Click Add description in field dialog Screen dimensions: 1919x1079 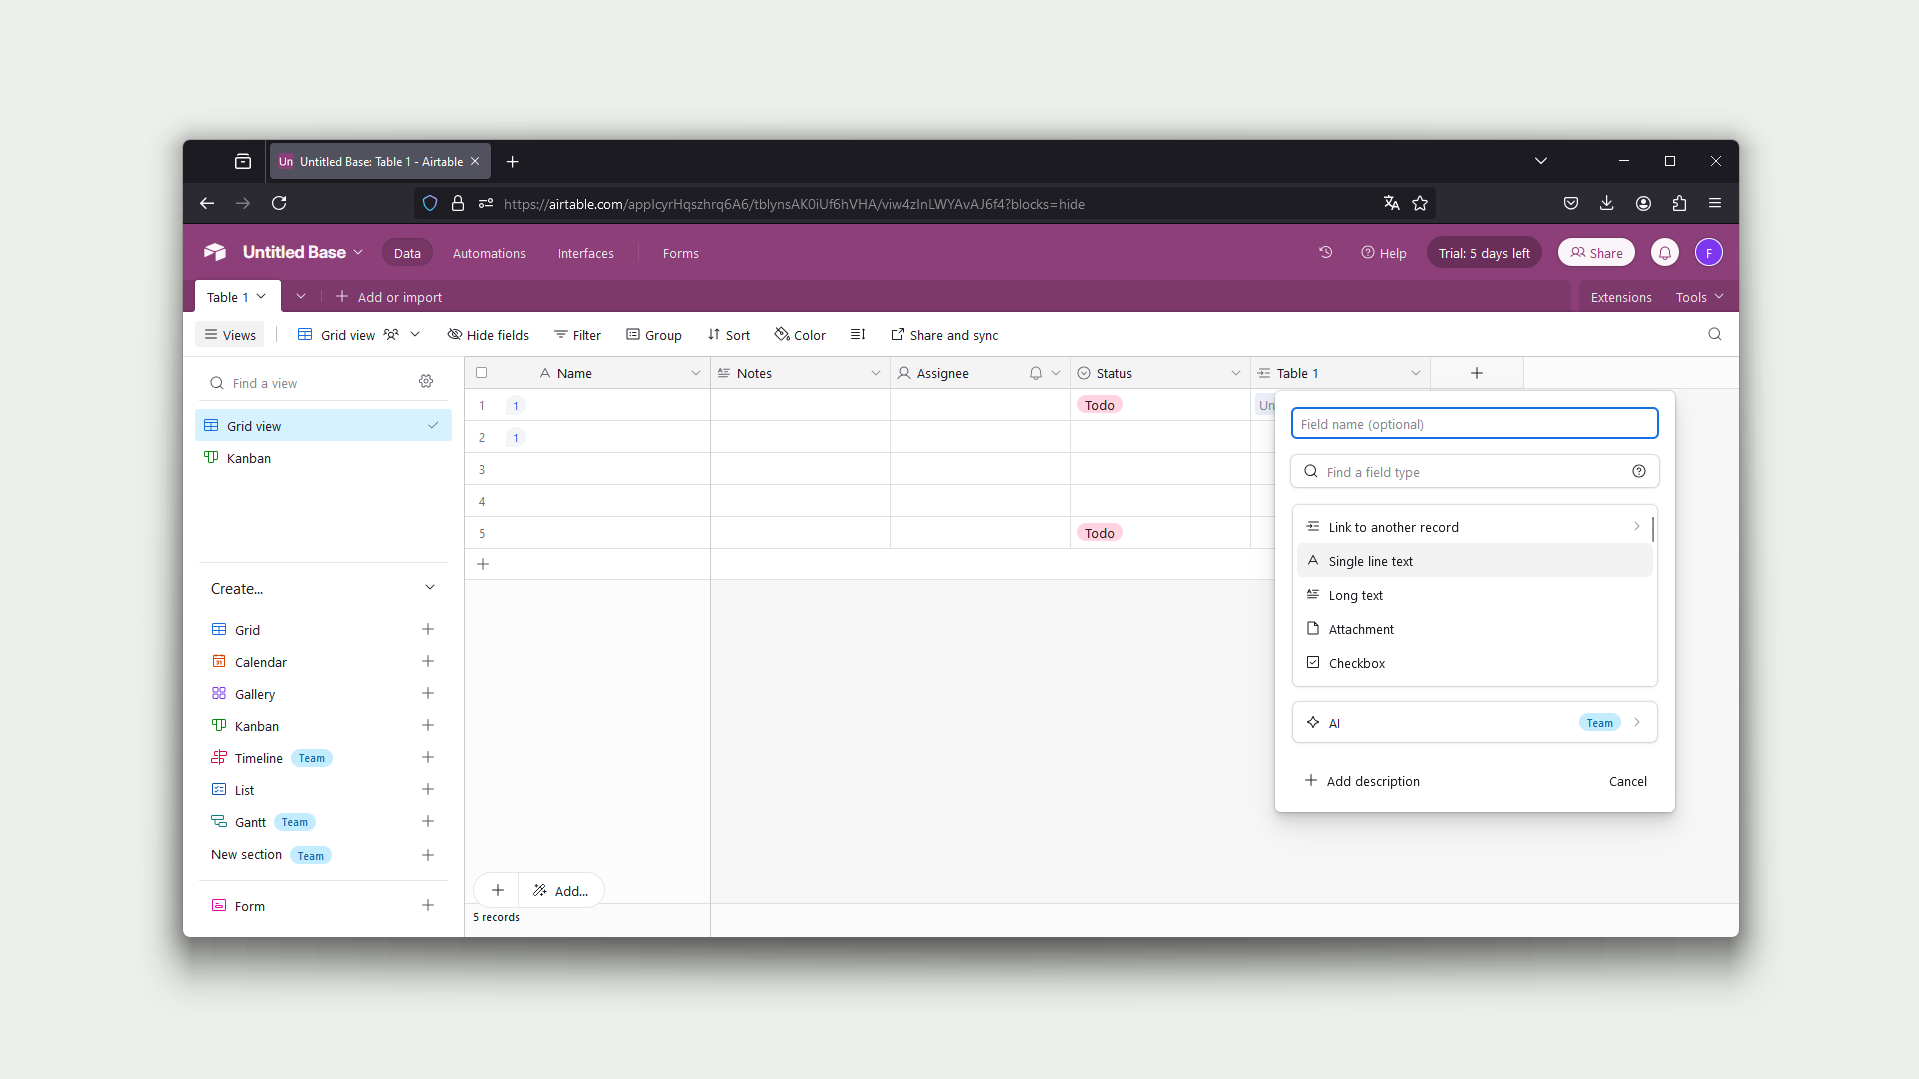click(x=1362, y=781)
